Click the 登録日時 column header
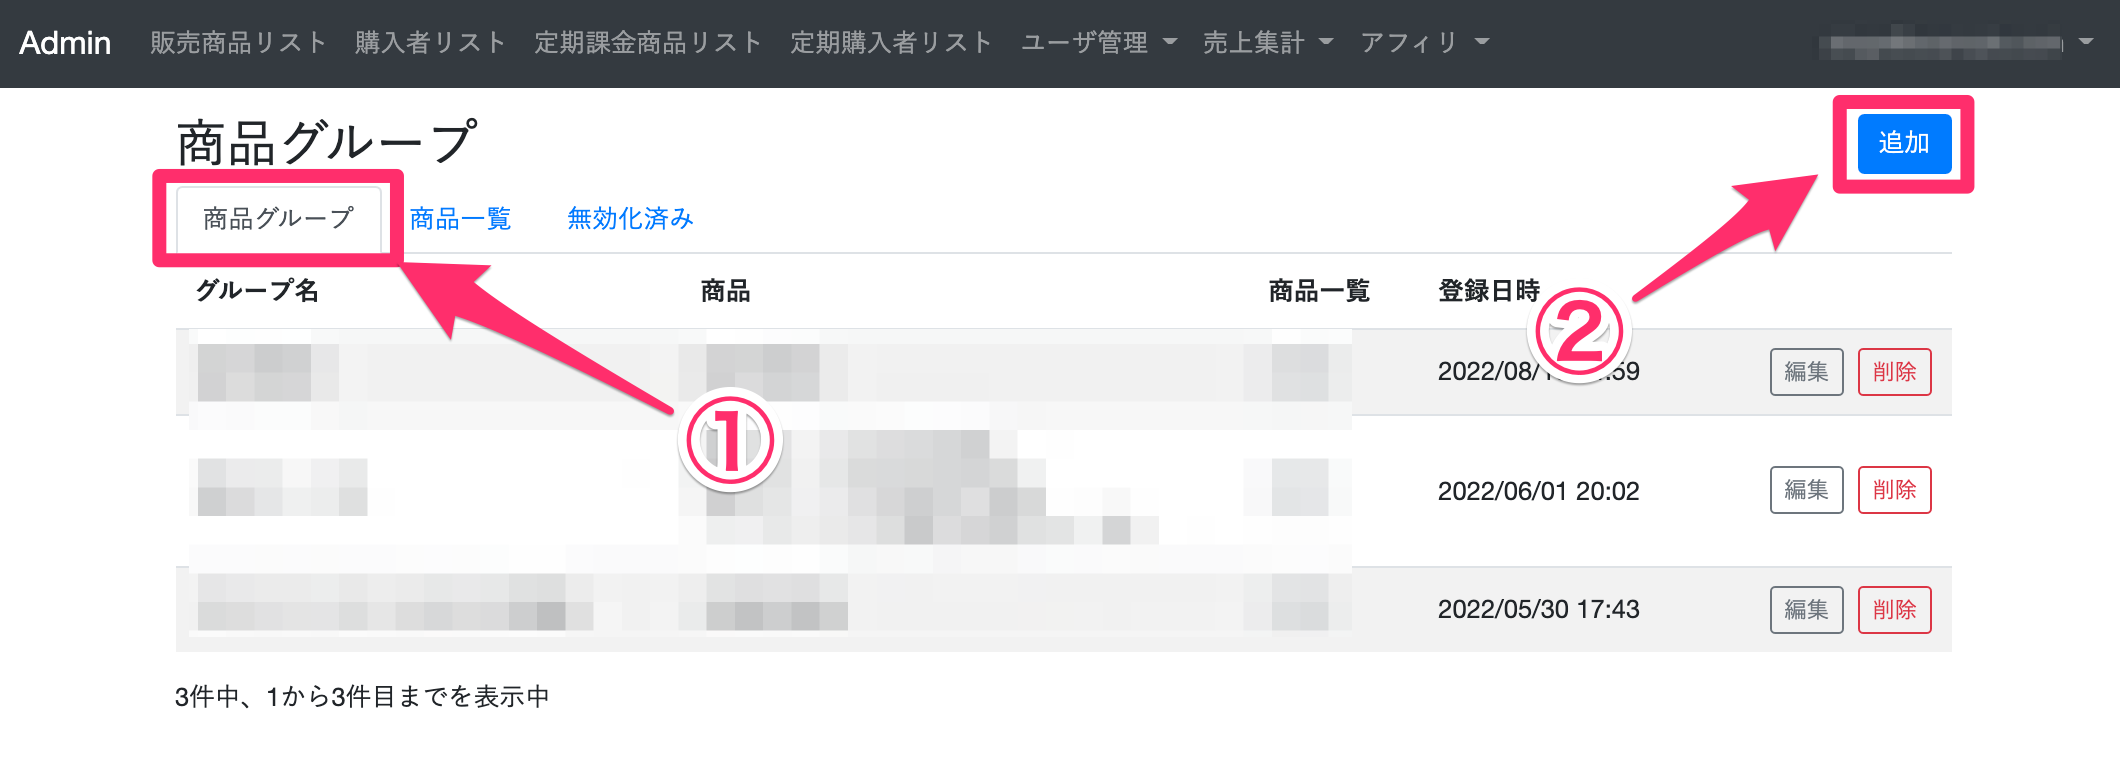The height and width of the screenshot is (774, 2120). [x=1488, y=291]
